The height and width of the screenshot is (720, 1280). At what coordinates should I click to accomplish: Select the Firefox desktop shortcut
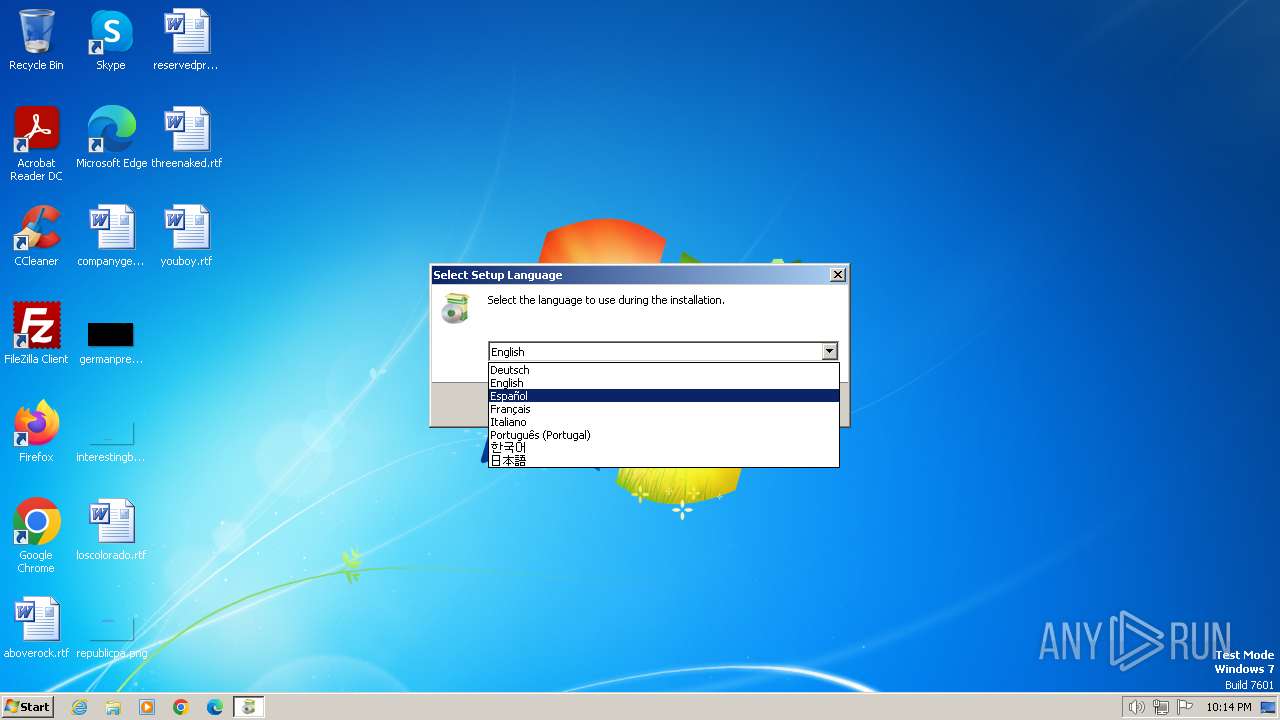pyautogui.click(x=36, y=432)
